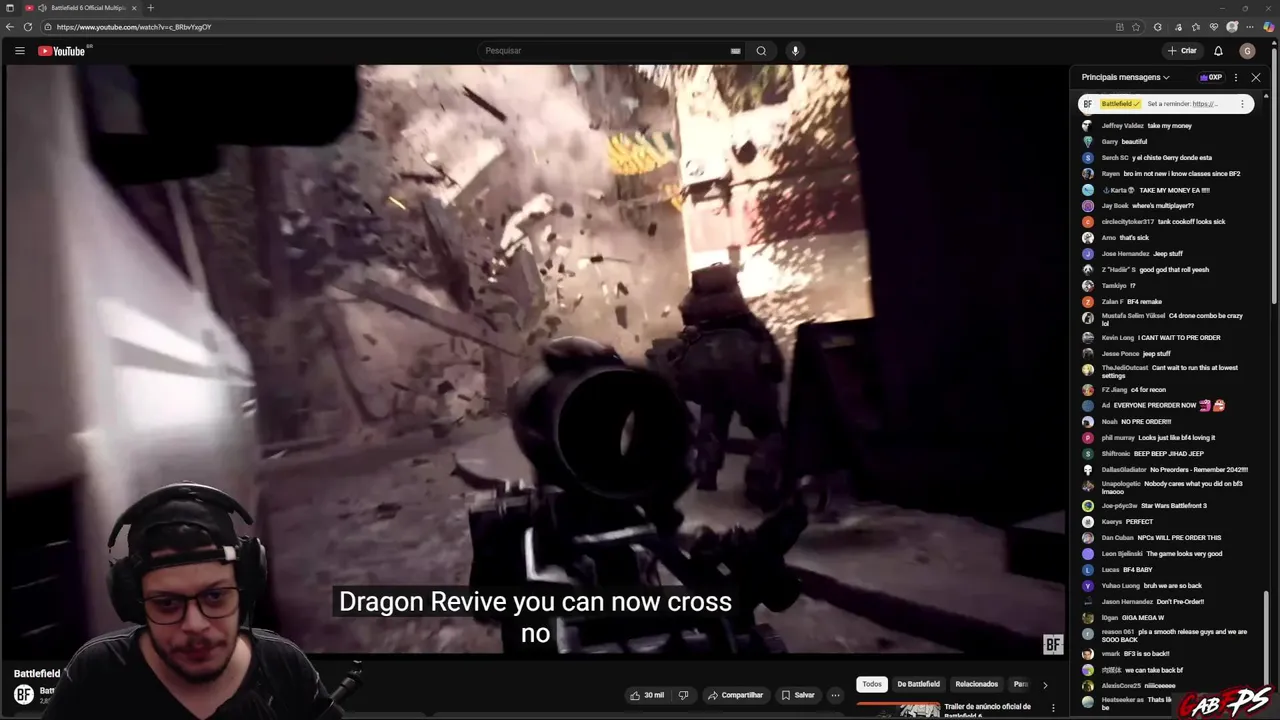1280x720 pixels.
Task: Open browser essentials heart icon
Action: coord(1214,27)
